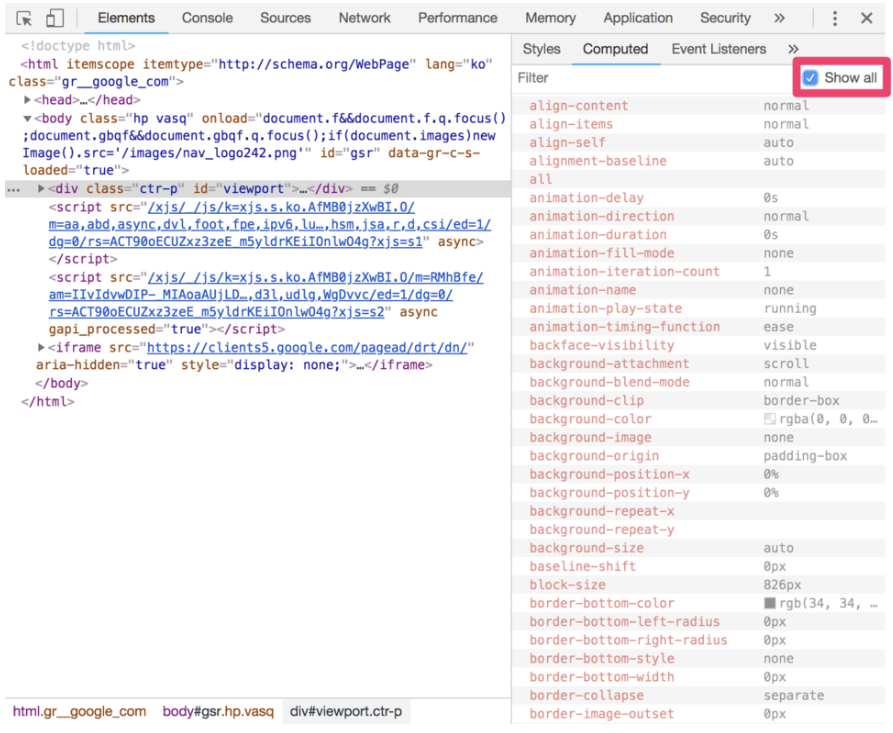Open the Network tab
Image resolution: width=893 pixels, height=733 pixels.
click(364, 18)
